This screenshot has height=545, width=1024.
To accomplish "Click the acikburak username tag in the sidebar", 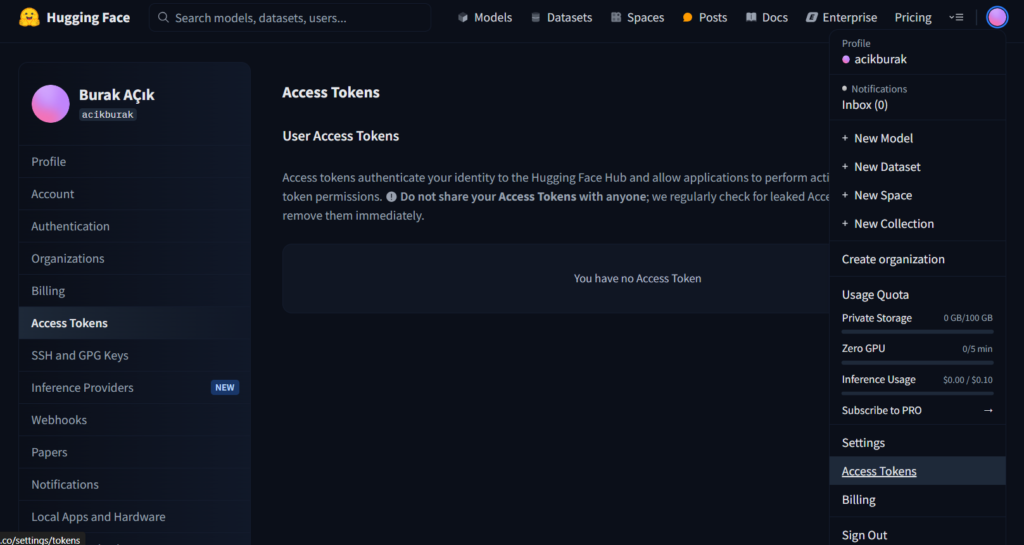I will [x=108, y=115].
